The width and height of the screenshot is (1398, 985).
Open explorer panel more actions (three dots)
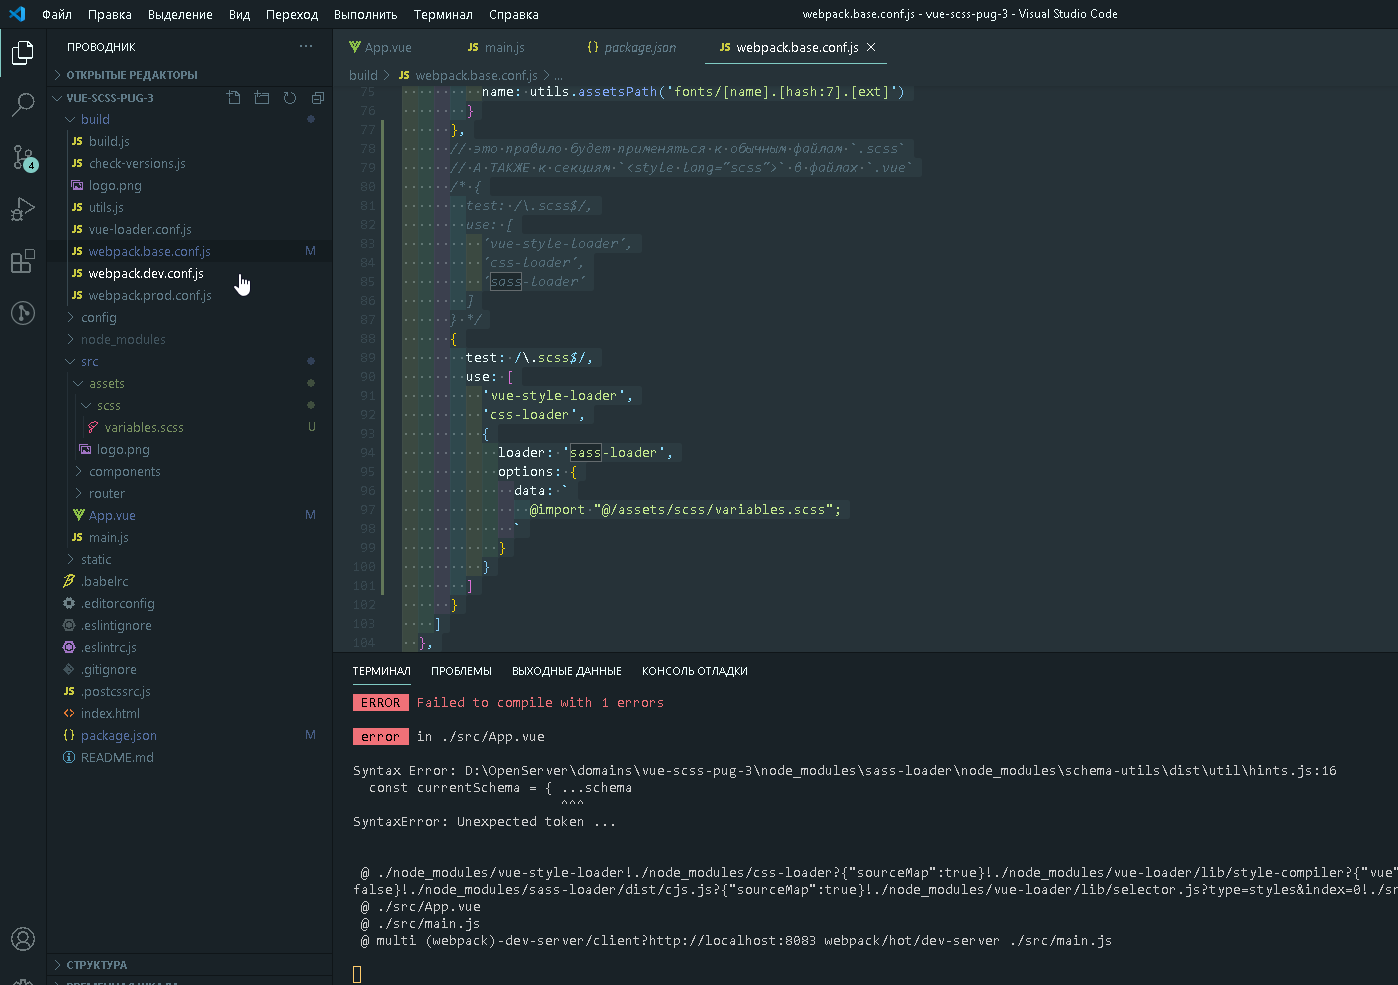coord(306,46)
